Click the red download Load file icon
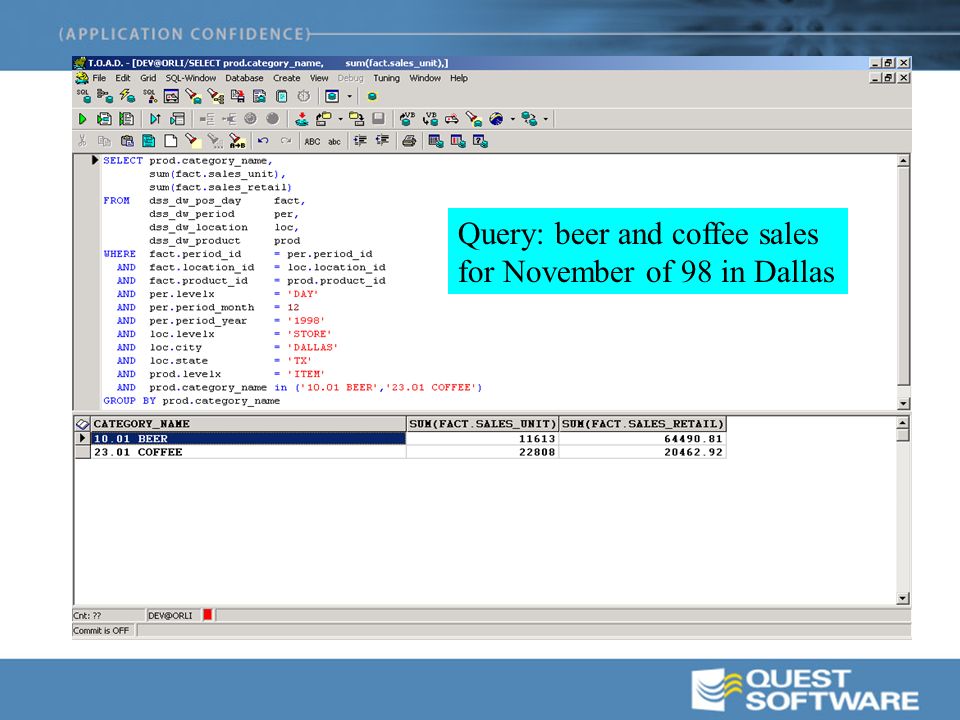The image size is (960, 720). (x=301, y=119)
